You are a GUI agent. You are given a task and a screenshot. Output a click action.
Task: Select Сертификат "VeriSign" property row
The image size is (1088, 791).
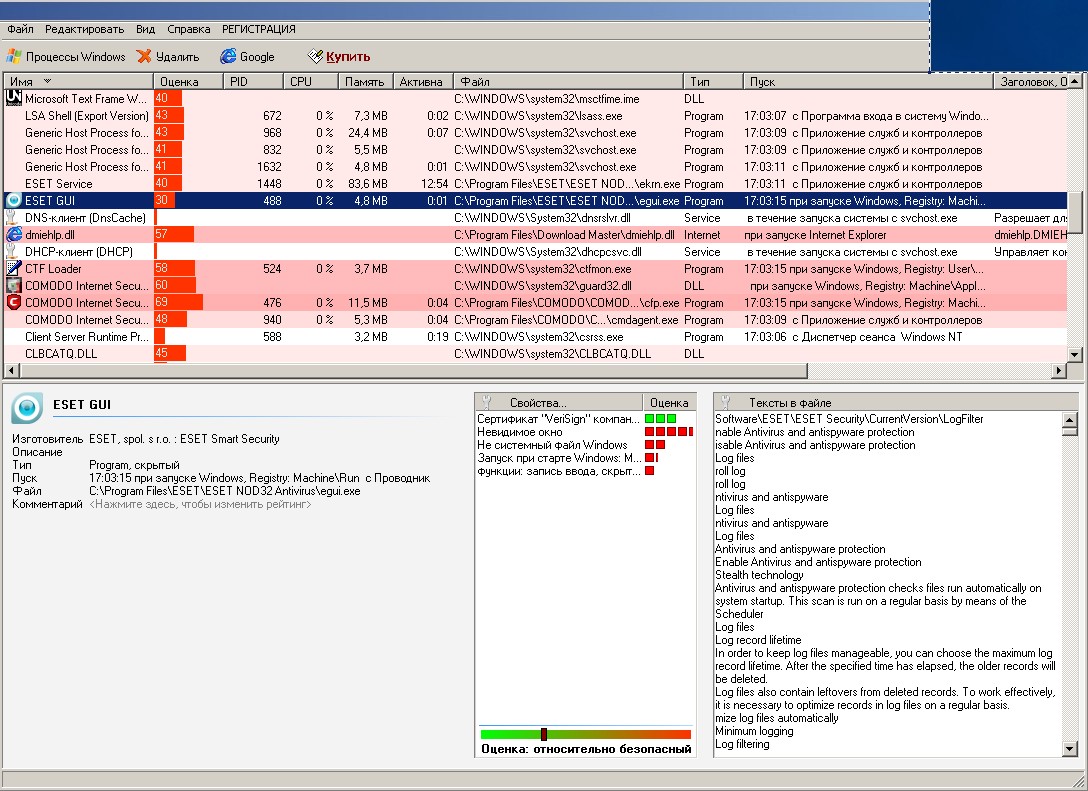pyautogui.click(x=585, y=419)
